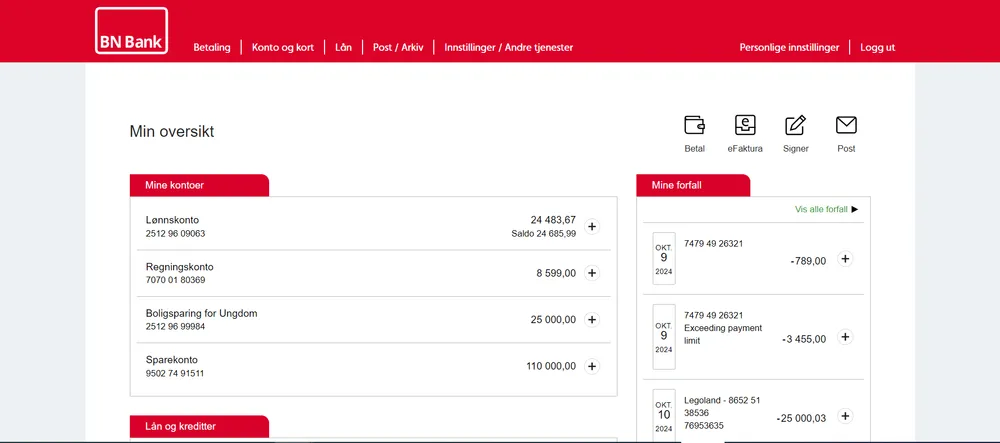Open Personlige innstillinger
1000x443 pixels.
789,47
